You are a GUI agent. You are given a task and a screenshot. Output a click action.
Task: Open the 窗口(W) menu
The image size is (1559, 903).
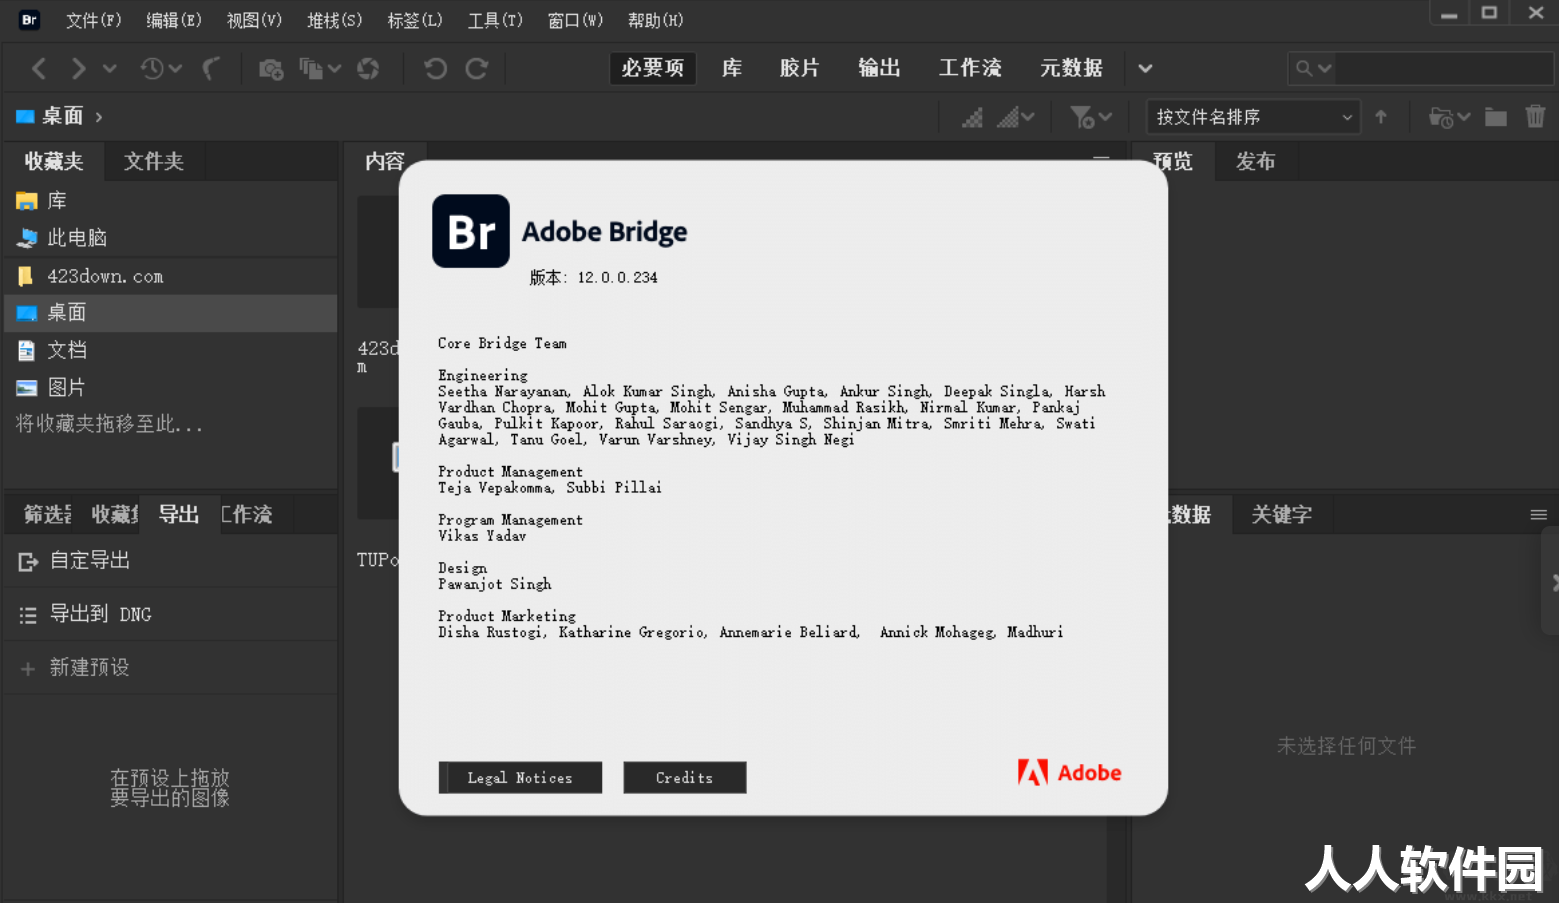click(575, 20)
